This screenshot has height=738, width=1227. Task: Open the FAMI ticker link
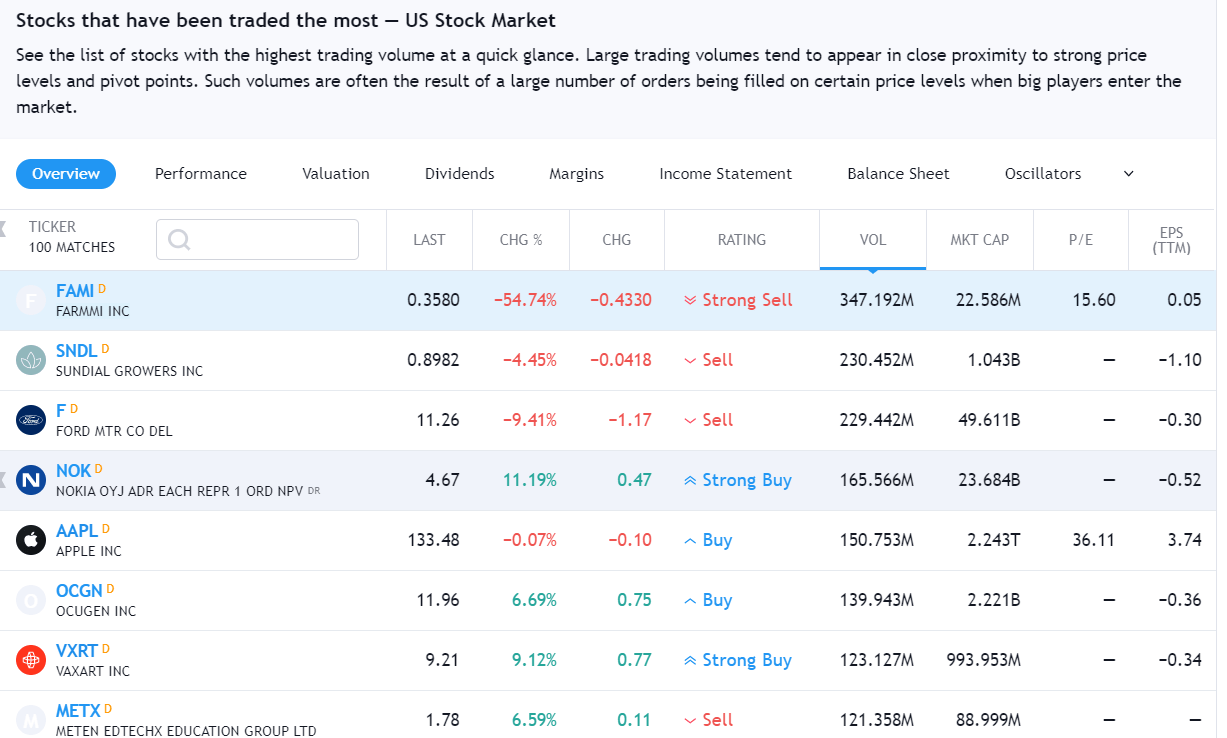[75, 291]
